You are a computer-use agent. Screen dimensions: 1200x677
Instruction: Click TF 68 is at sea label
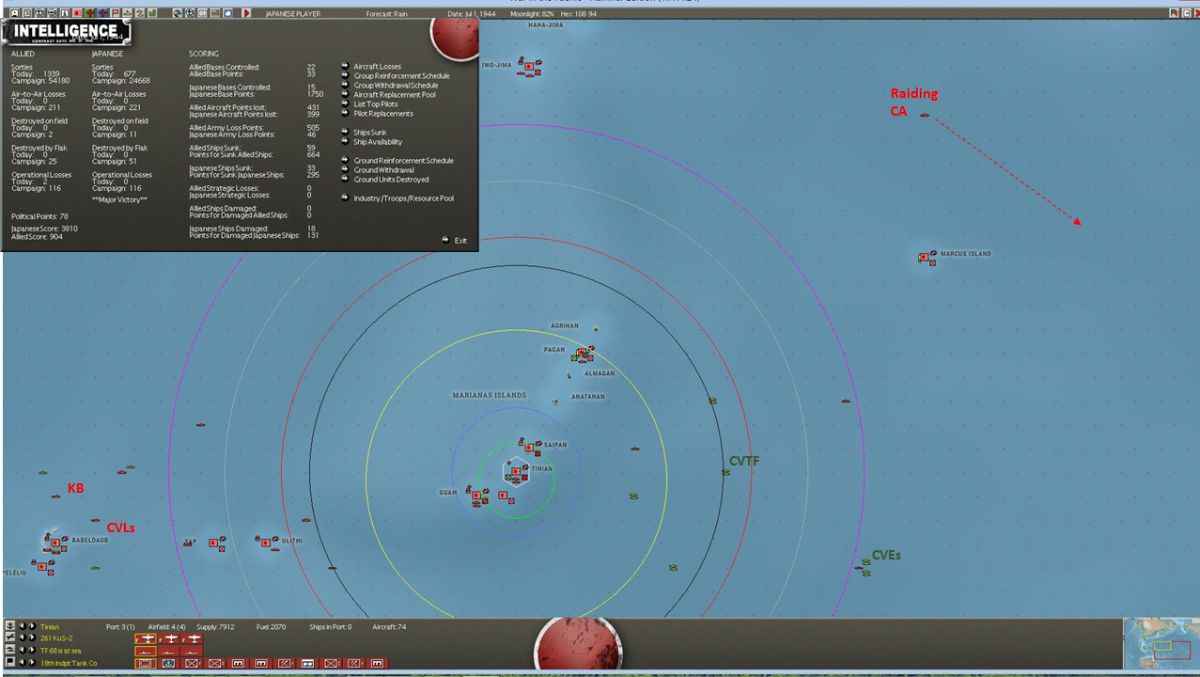pyautogui.click(x=60, y=650)
